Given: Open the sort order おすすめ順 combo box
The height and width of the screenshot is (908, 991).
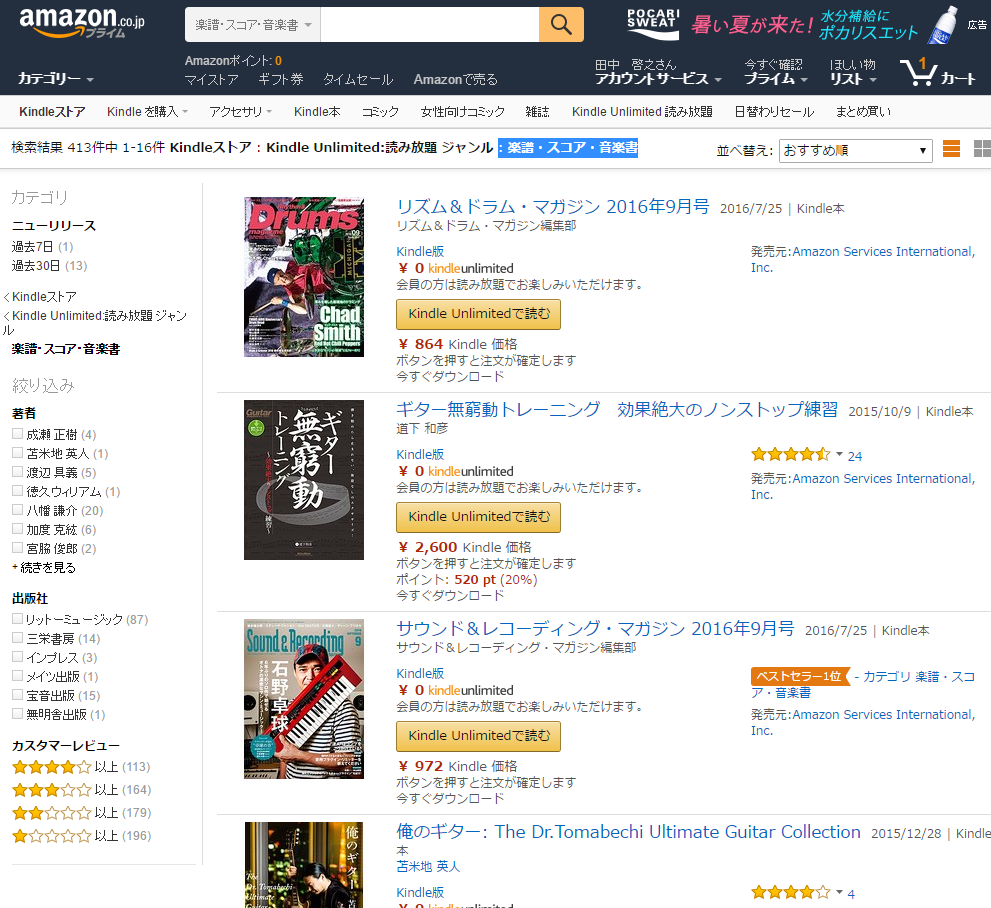Looking at the screenshot, I should click(856, 150).
